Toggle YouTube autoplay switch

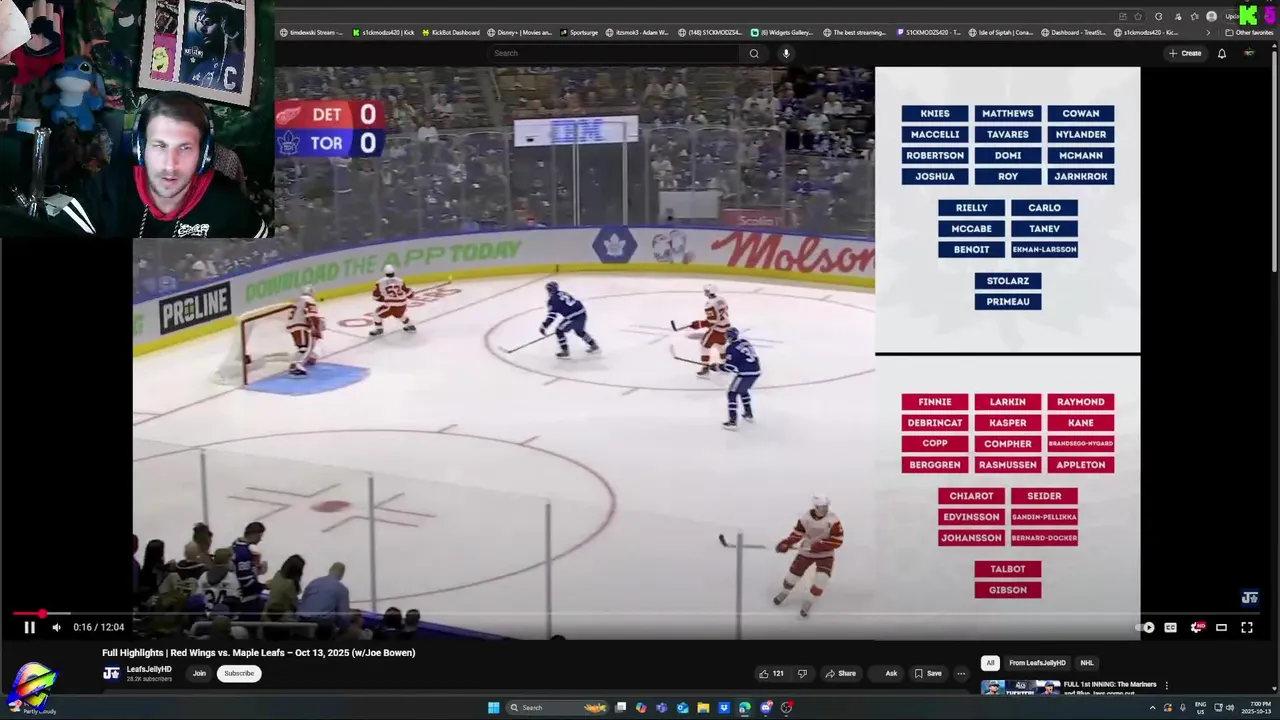[1146, 627]
